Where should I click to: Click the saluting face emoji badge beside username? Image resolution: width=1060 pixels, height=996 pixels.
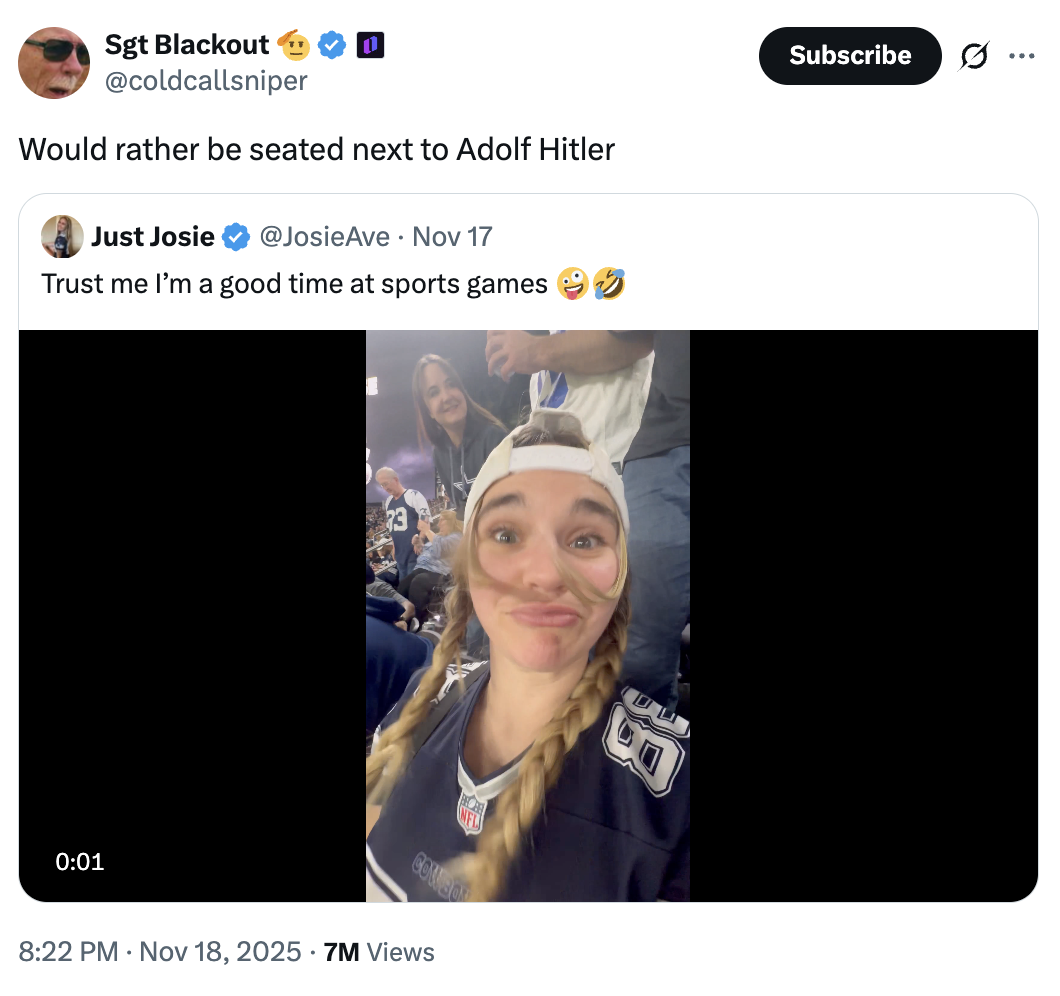click(x=293, y=44)
